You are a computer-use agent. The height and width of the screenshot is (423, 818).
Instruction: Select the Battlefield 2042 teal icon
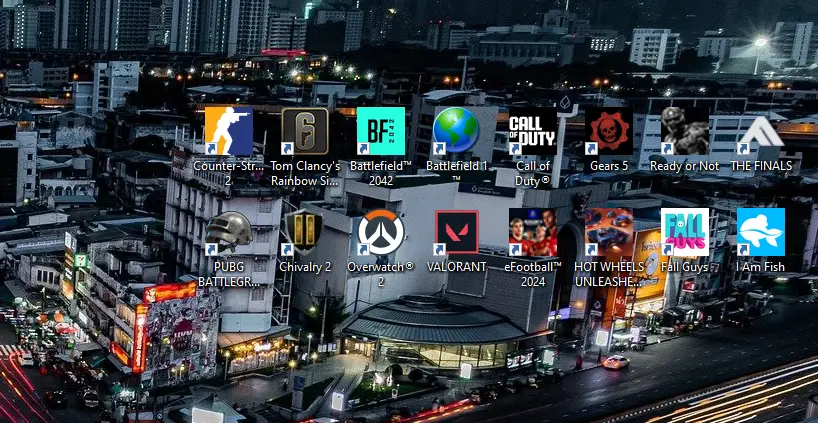381,131
